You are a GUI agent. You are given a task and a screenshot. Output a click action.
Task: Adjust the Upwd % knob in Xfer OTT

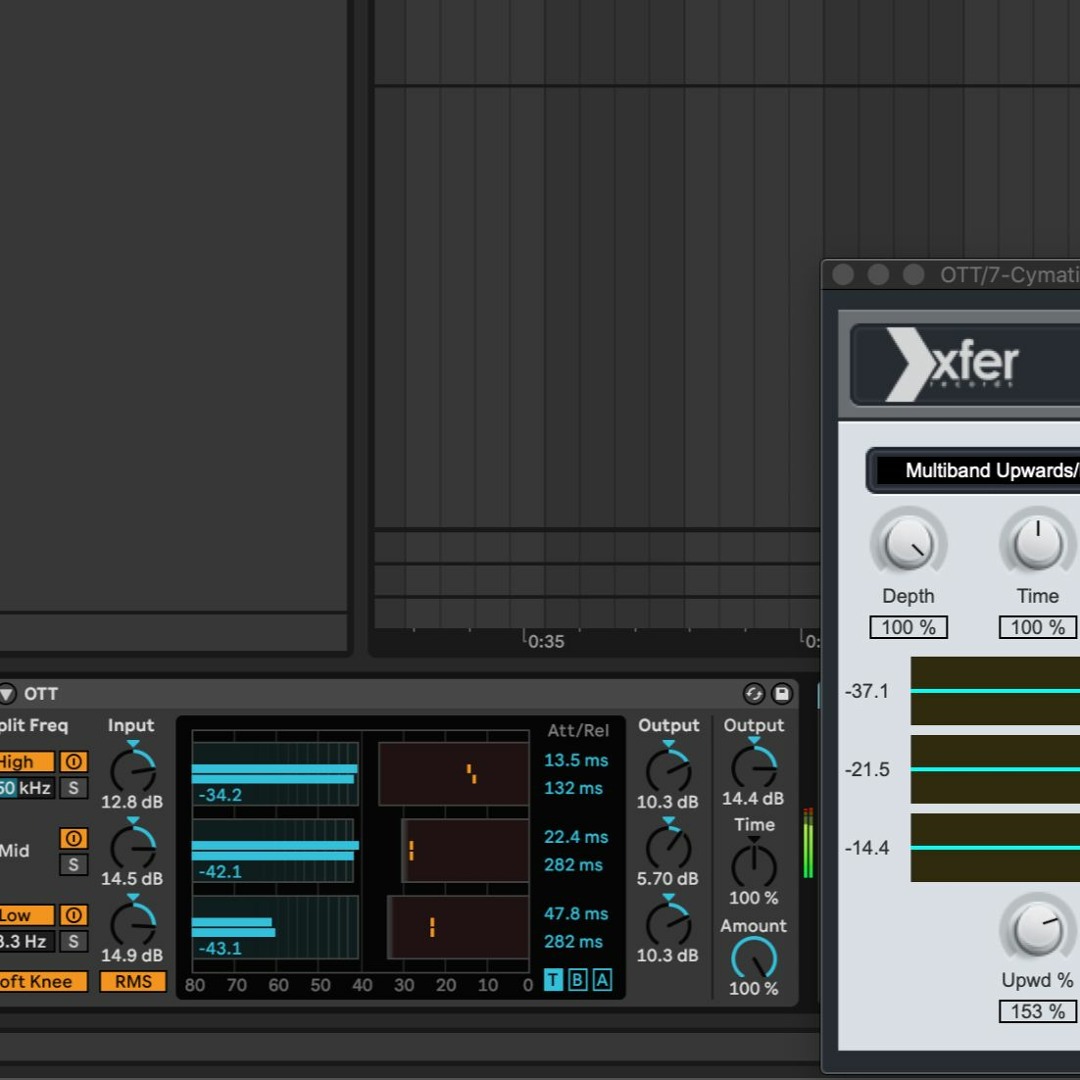(x=1038, y=928)
